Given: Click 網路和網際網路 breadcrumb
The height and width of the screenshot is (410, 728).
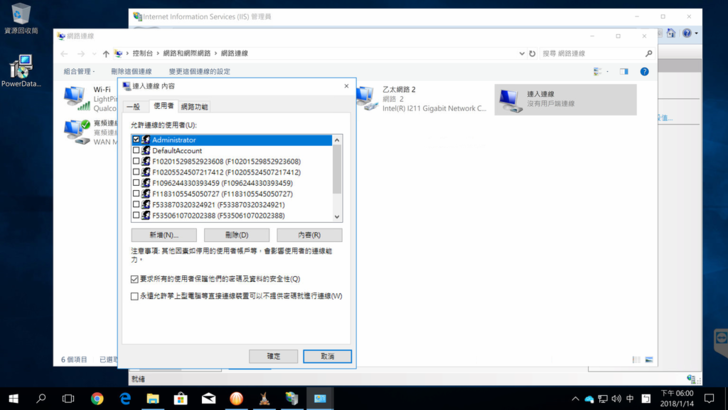Looking at the screenshot, I should point(187,53).
